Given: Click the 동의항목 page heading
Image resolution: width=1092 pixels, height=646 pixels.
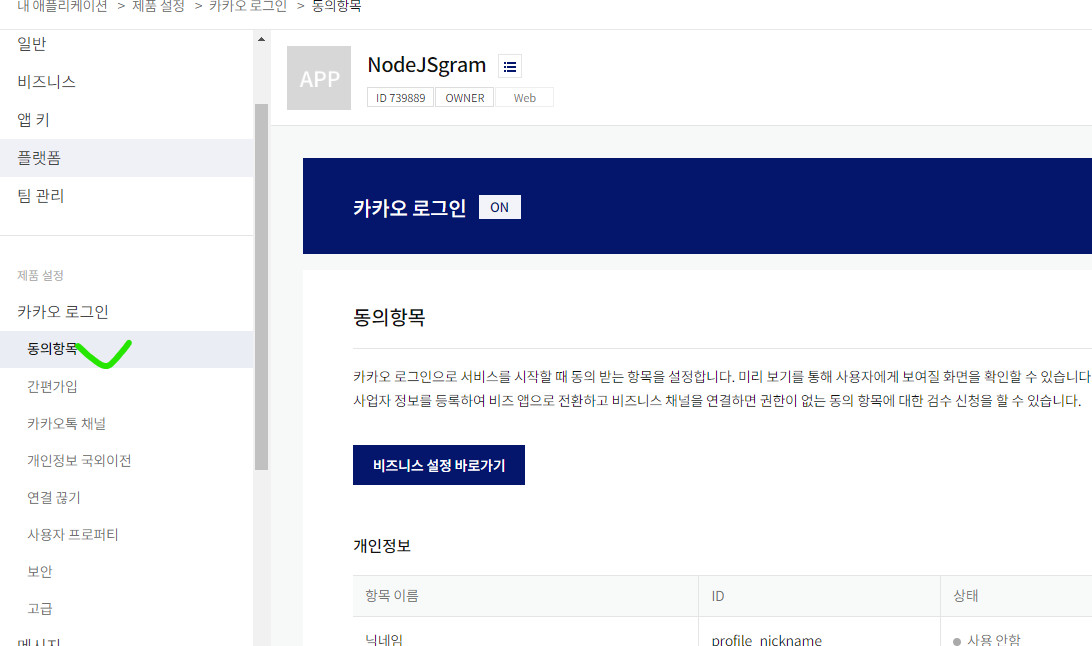Looking at the screenshot, I should click(x=389, y=317).
